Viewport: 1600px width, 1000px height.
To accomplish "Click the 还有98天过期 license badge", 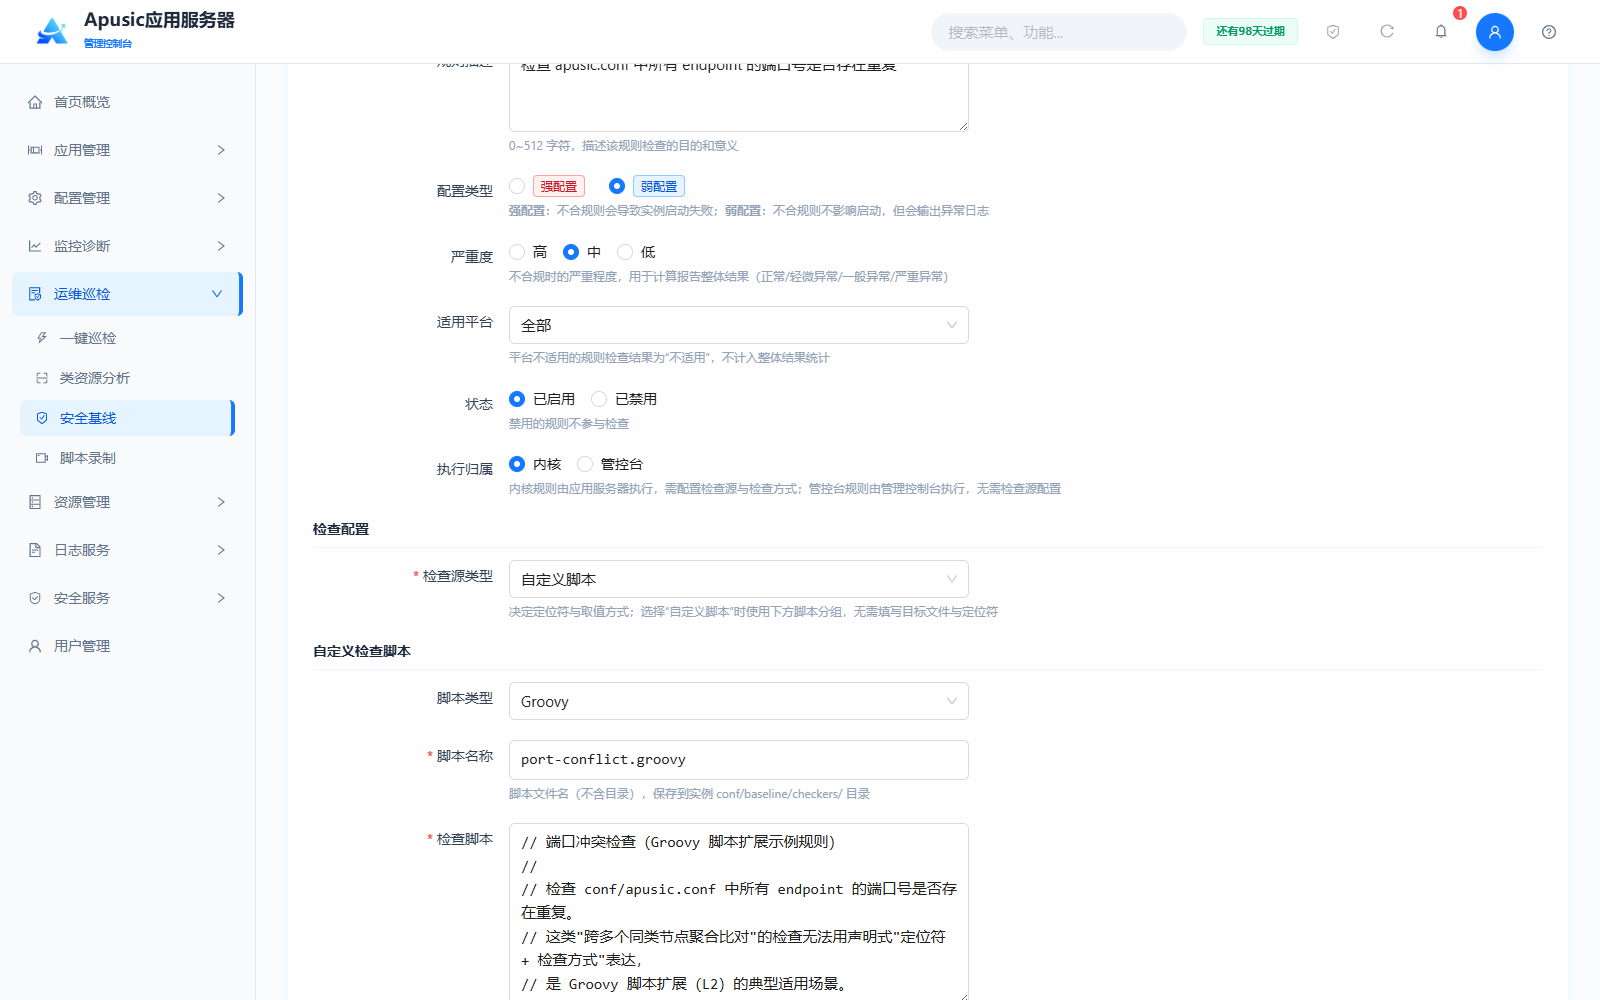I will click(1250, 32).
